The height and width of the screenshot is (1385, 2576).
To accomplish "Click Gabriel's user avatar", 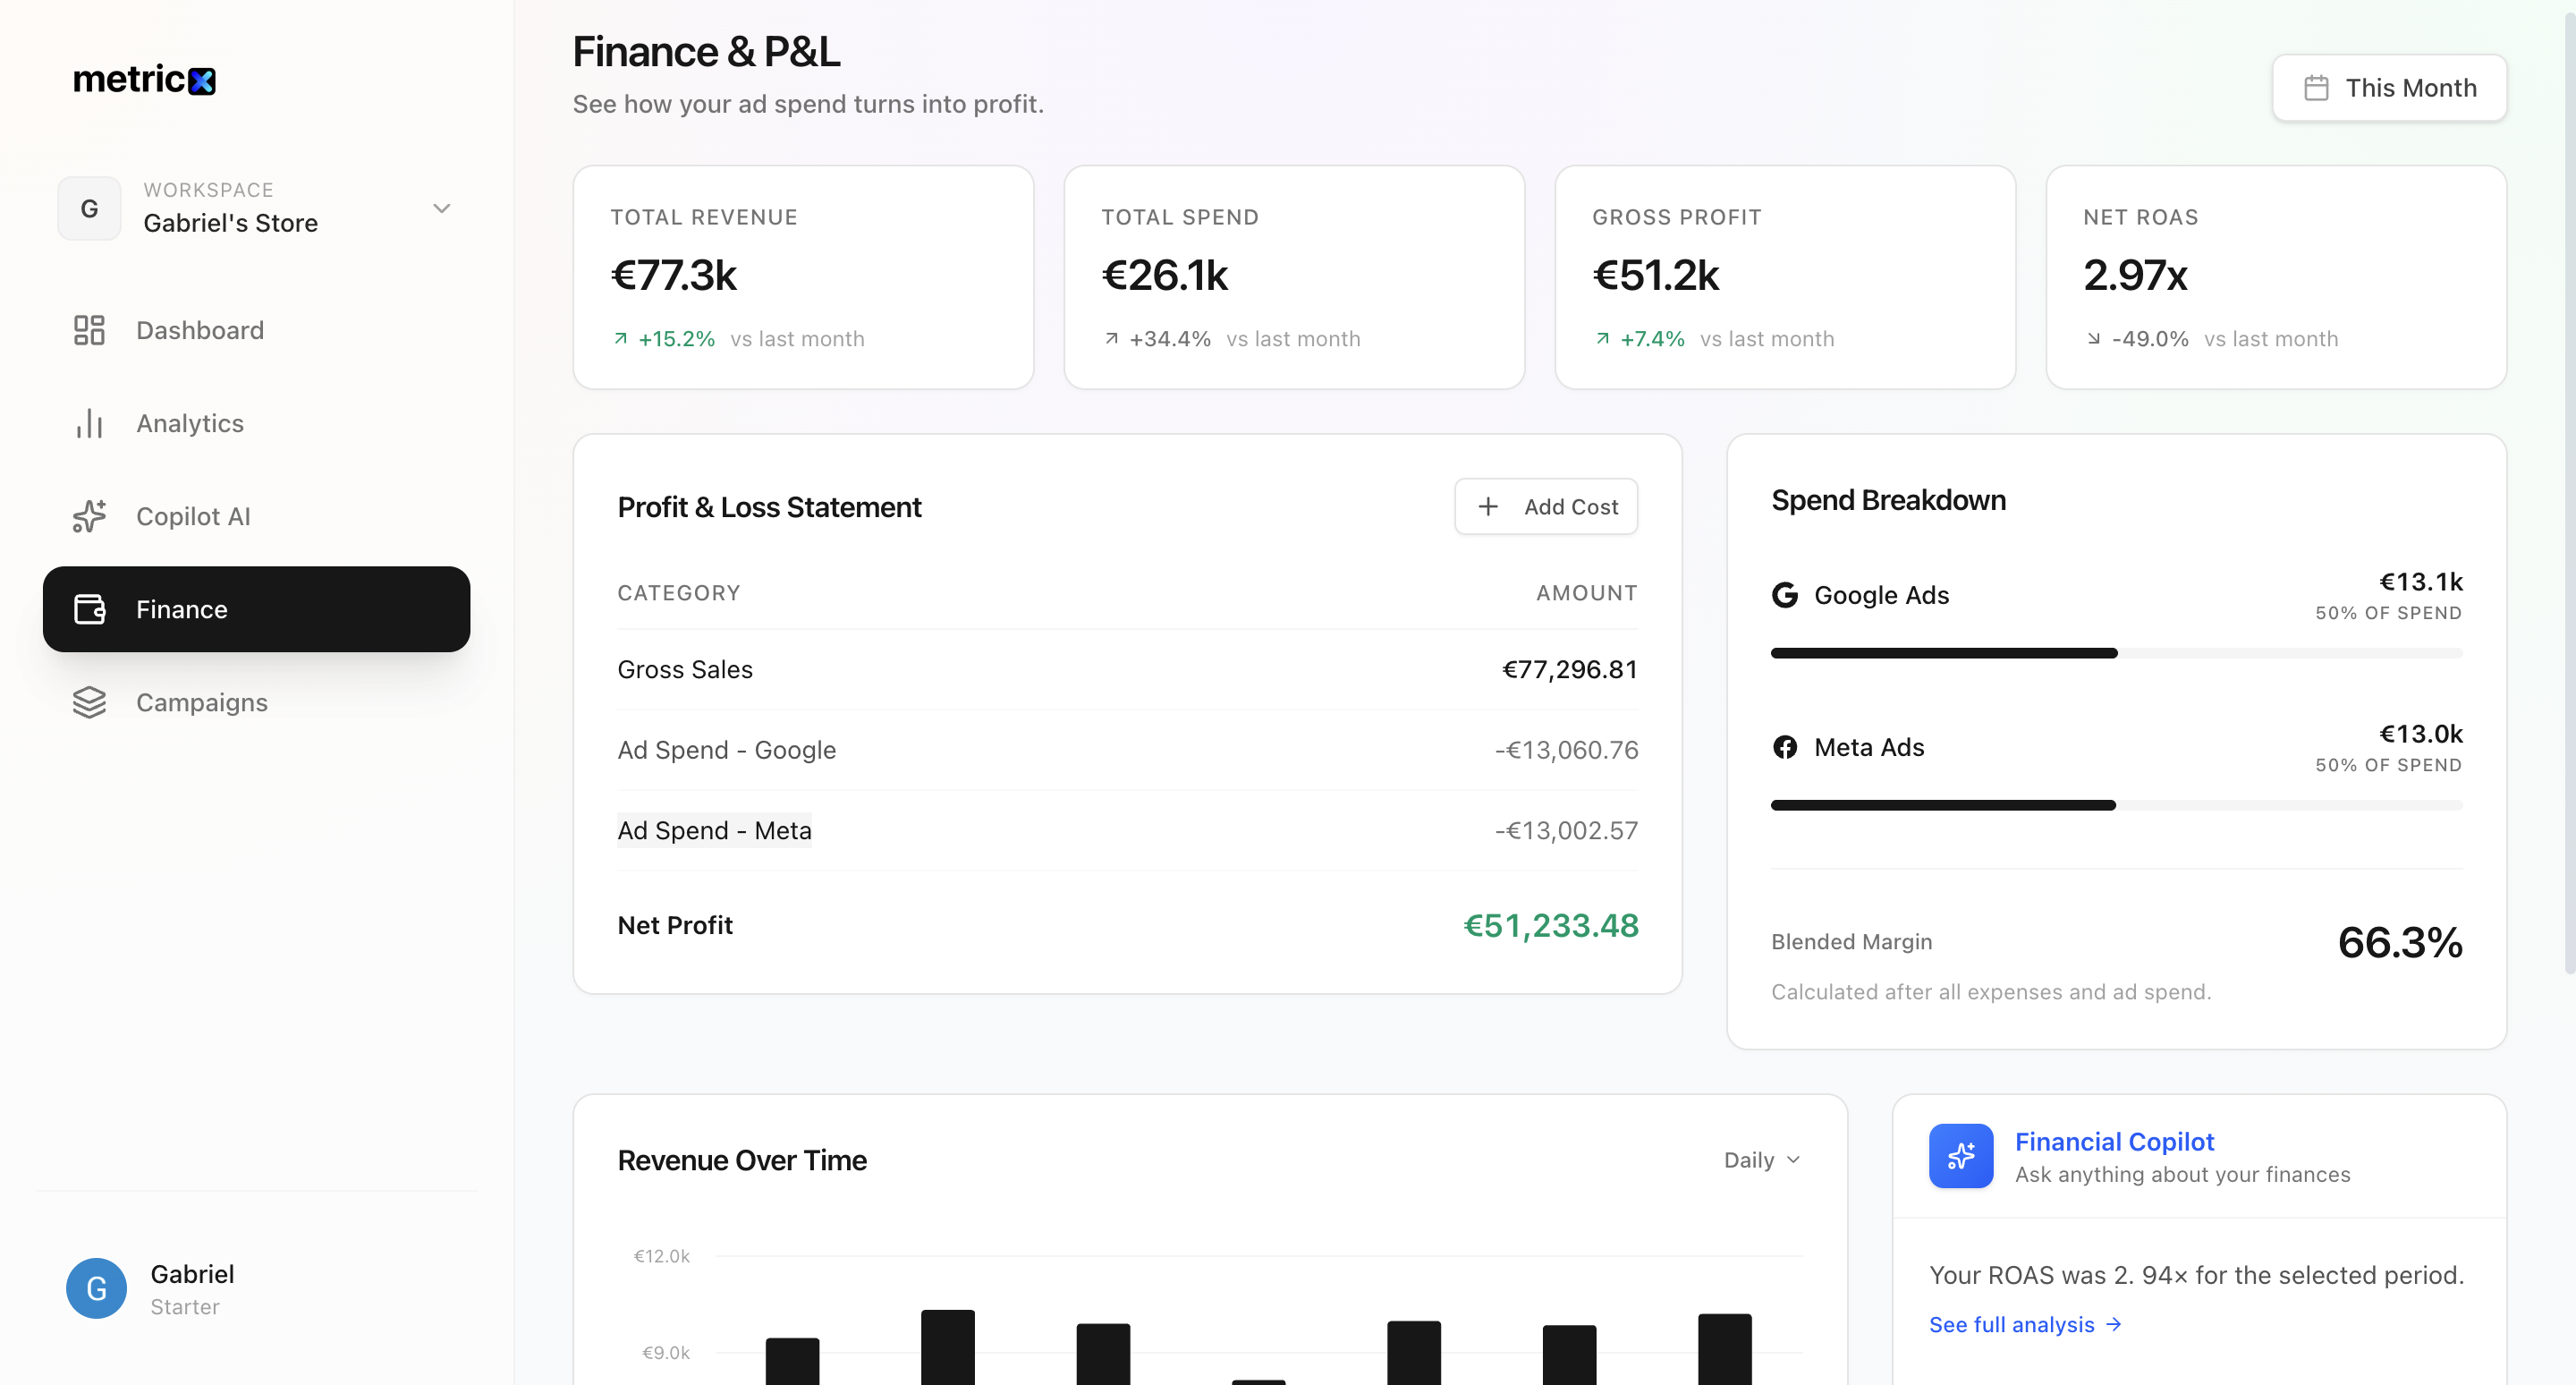I will pos(96,1288).
